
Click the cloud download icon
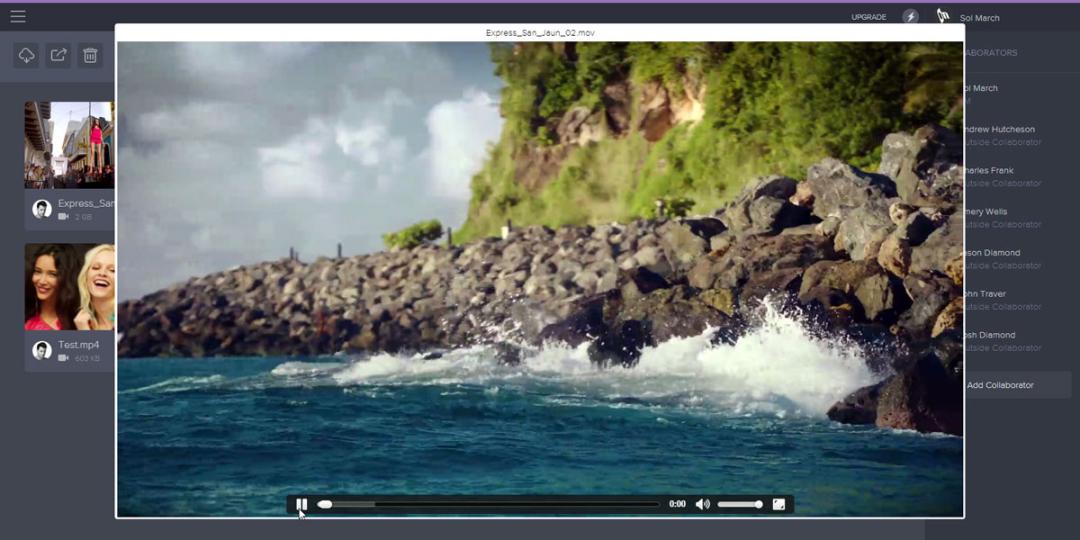[26, 56]
